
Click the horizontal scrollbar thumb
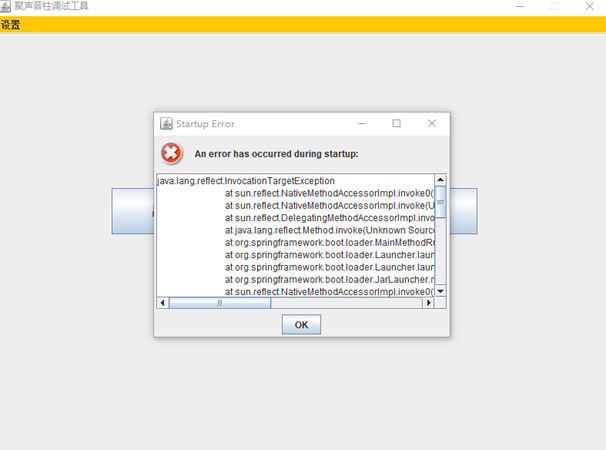[220, 303]
